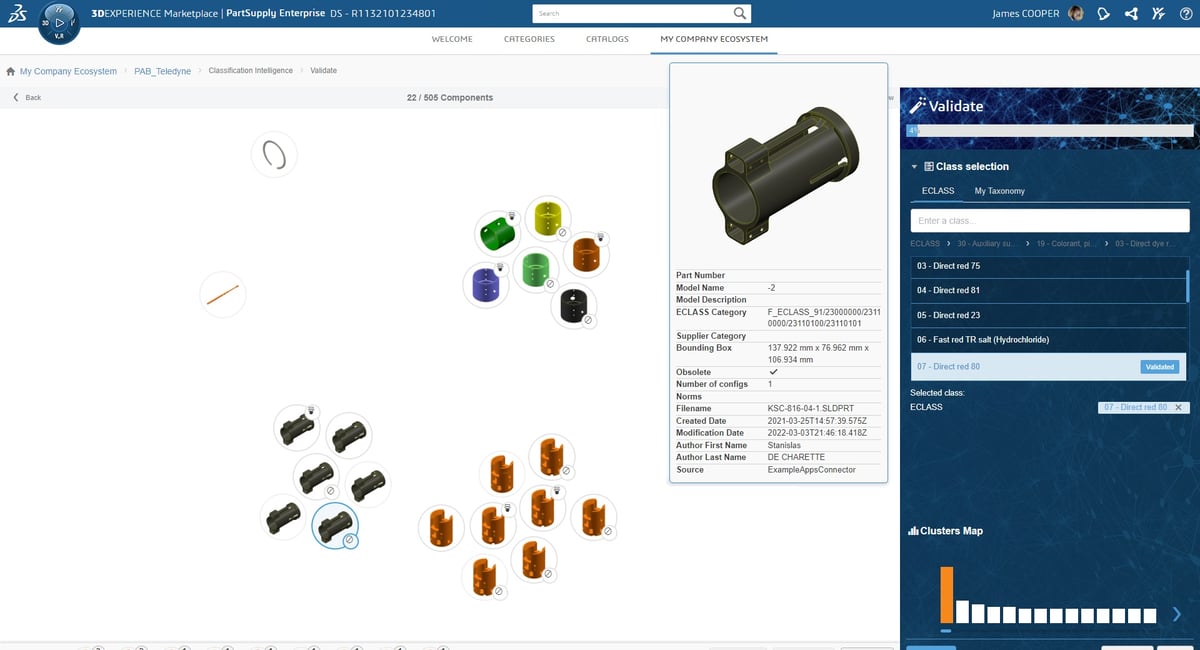
Task: Click the home icon in breadcrumb
Action: coord(10,71)
